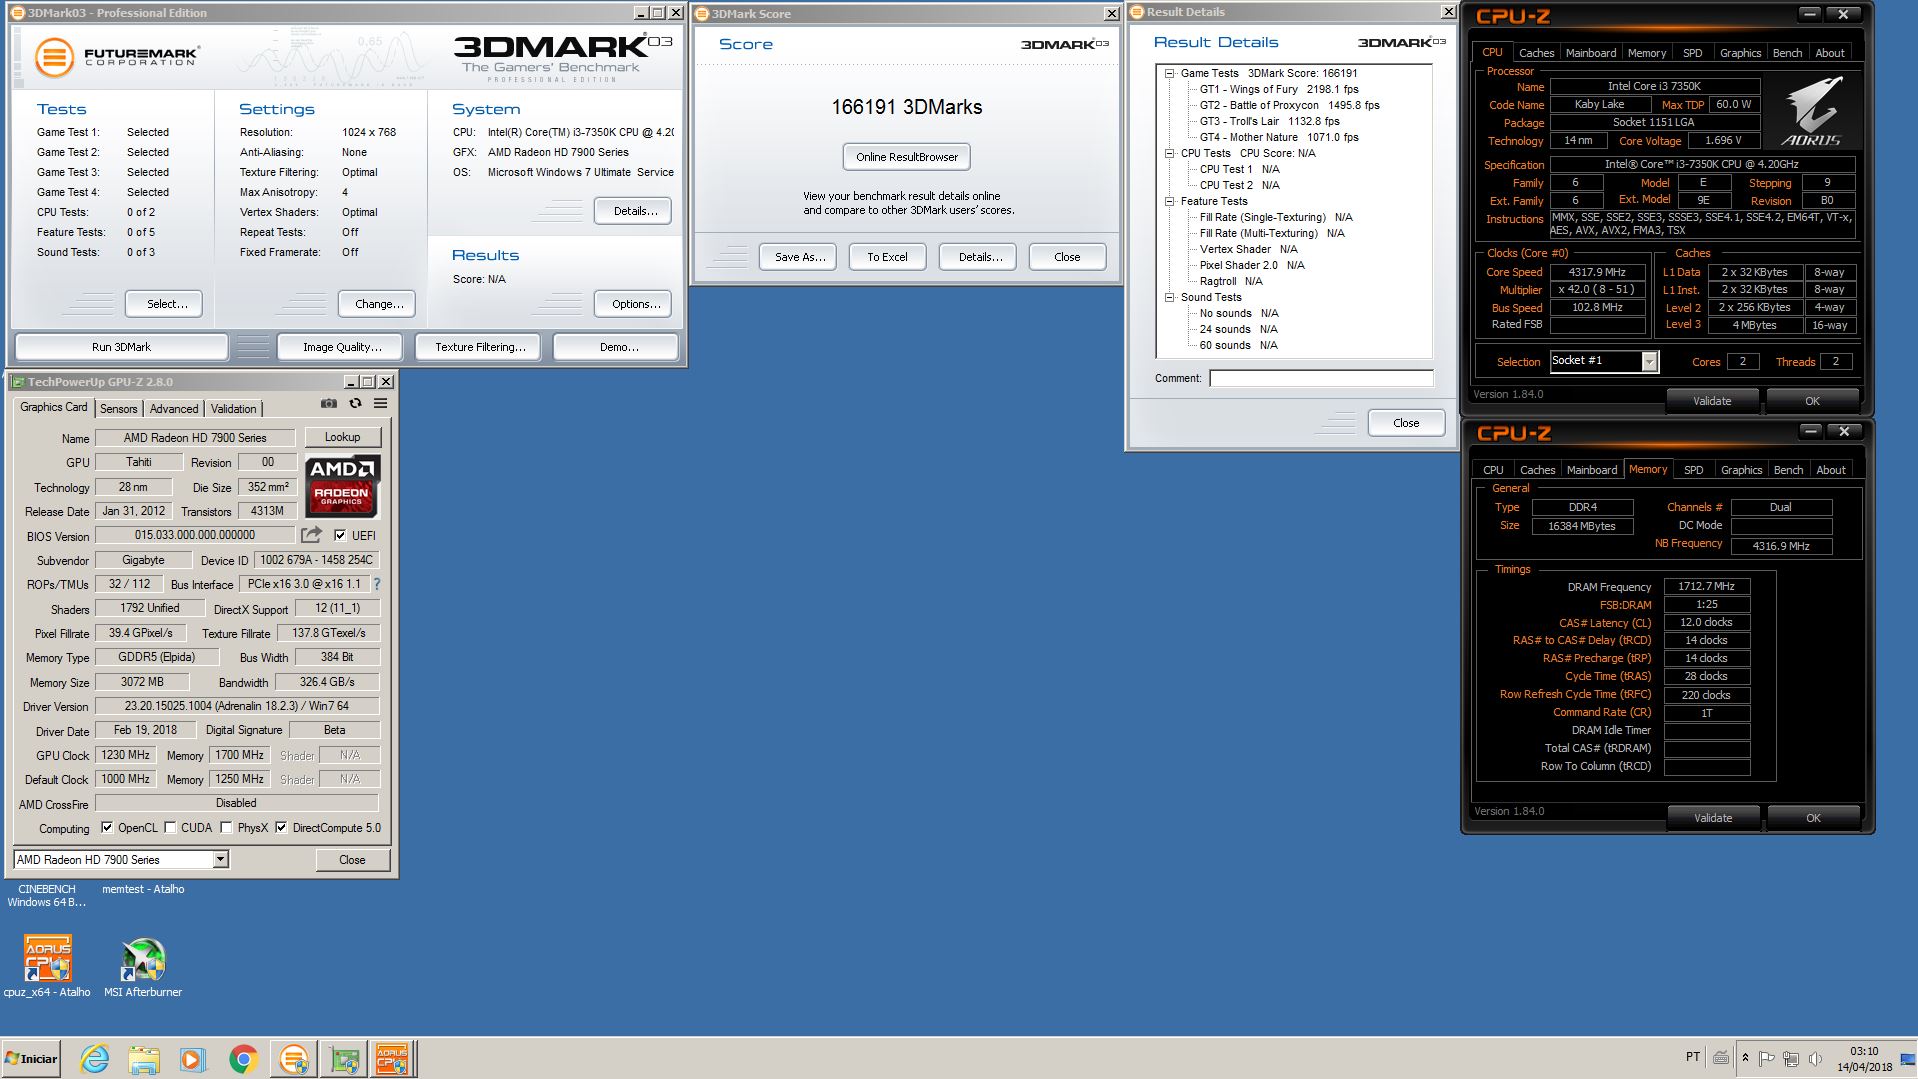Click the Lookup button in GPU-Z
The height and width of the screenshot is (1079, 1918).
pos(342,437)
